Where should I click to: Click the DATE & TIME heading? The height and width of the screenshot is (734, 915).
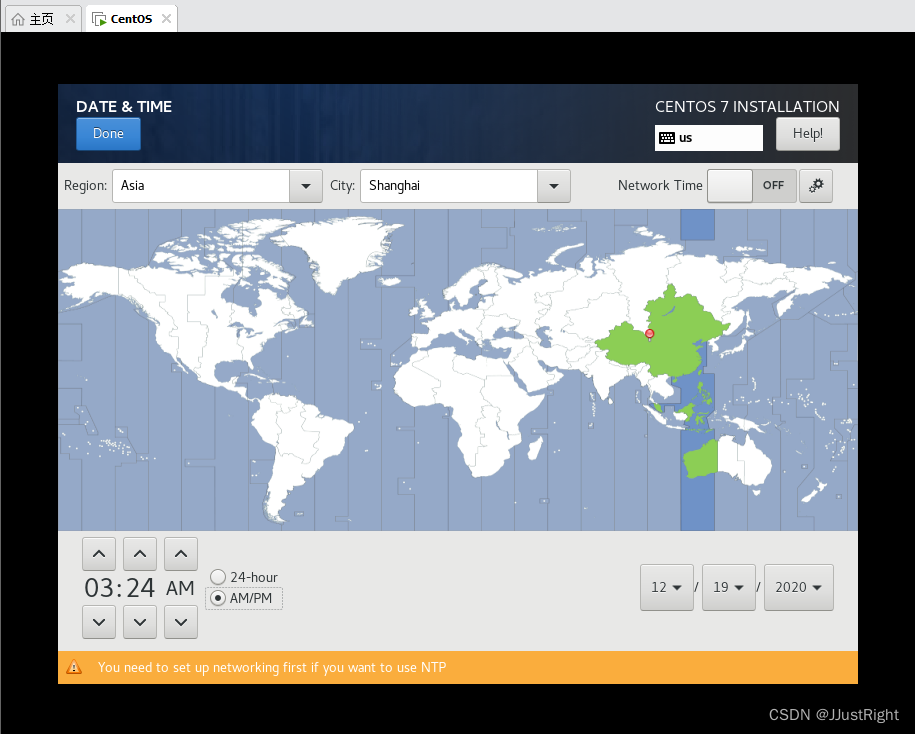point(124,107)
